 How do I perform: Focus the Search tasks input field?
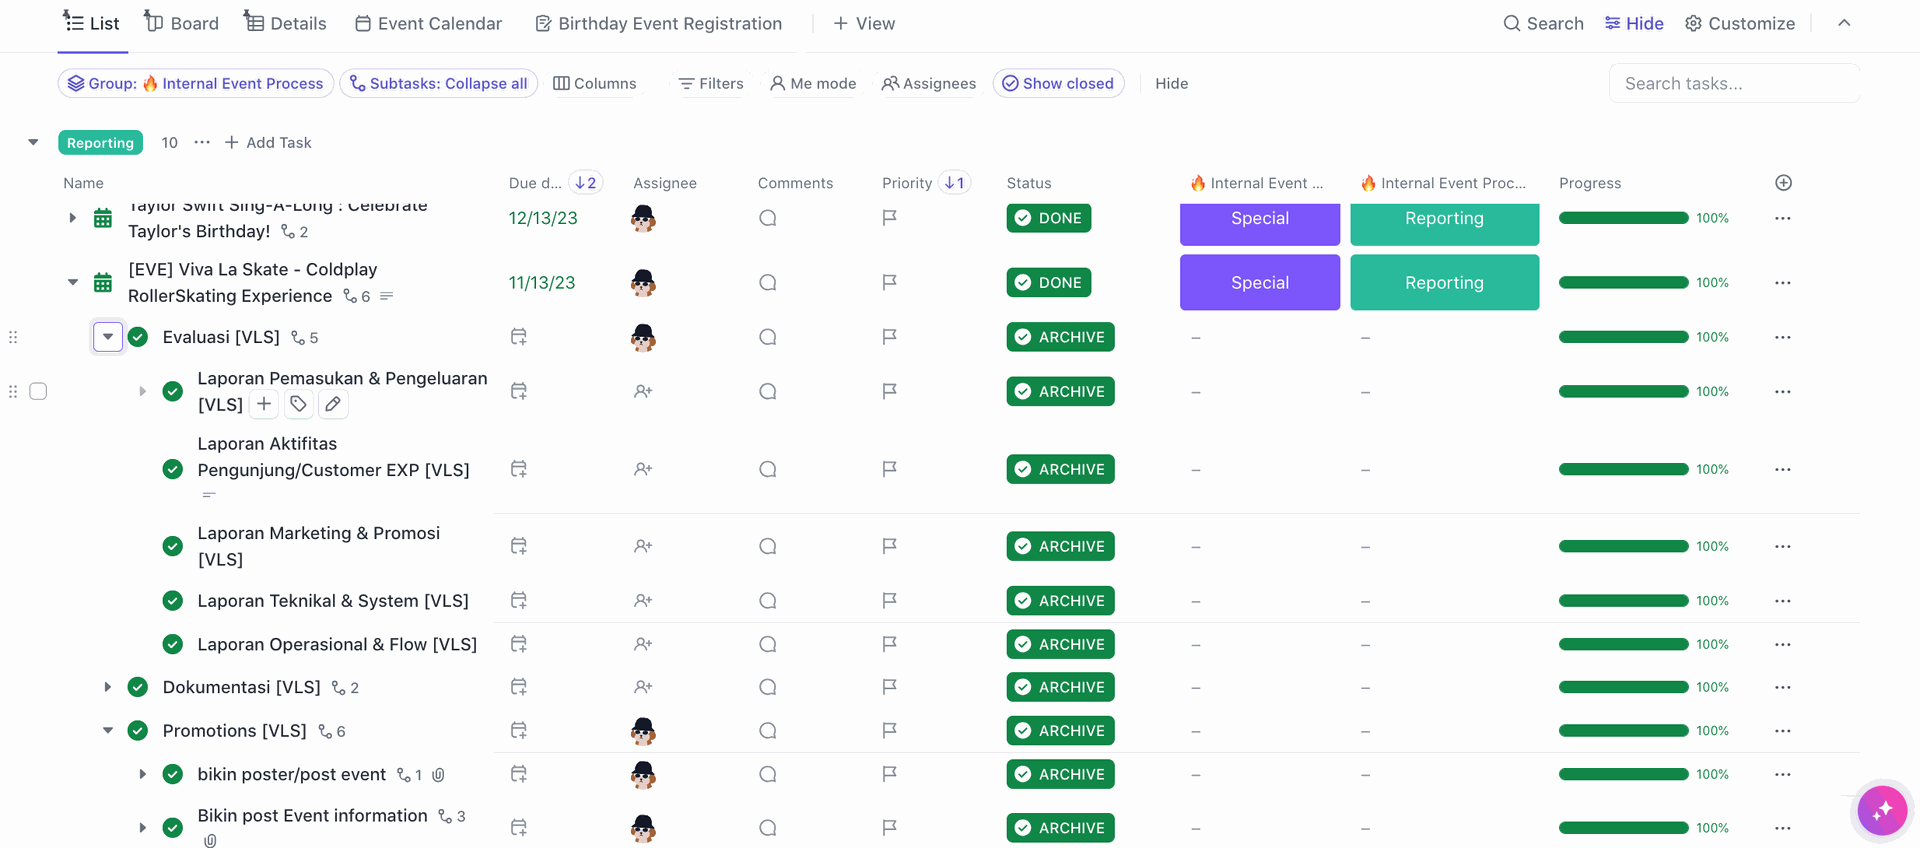tap(1734, 83)
